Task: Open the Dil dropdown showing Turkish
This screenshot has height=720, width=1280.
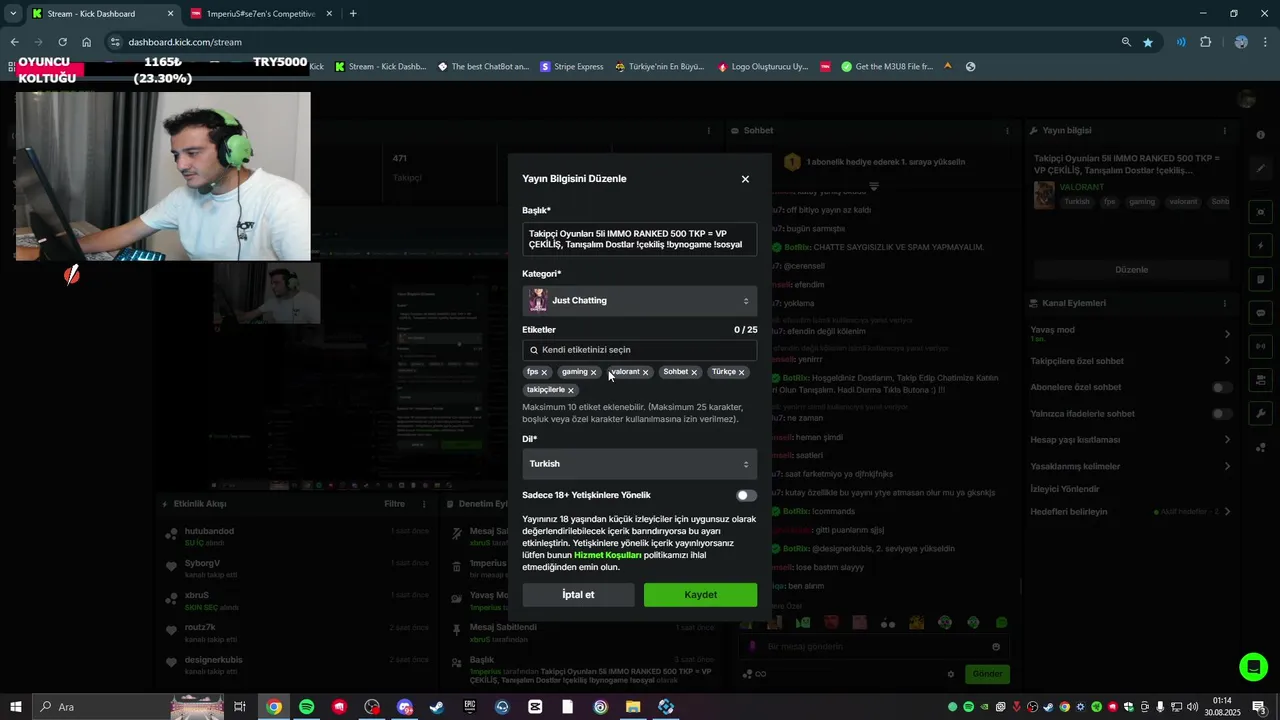Action: (639, 464)
